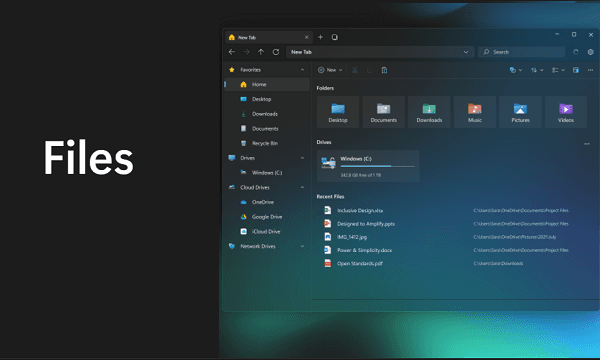The width and height of the screenshot is (600, 360).
Task: Open Recycle Bin in the sidebar
Action: pyautogui.click(x=267, y=143)
